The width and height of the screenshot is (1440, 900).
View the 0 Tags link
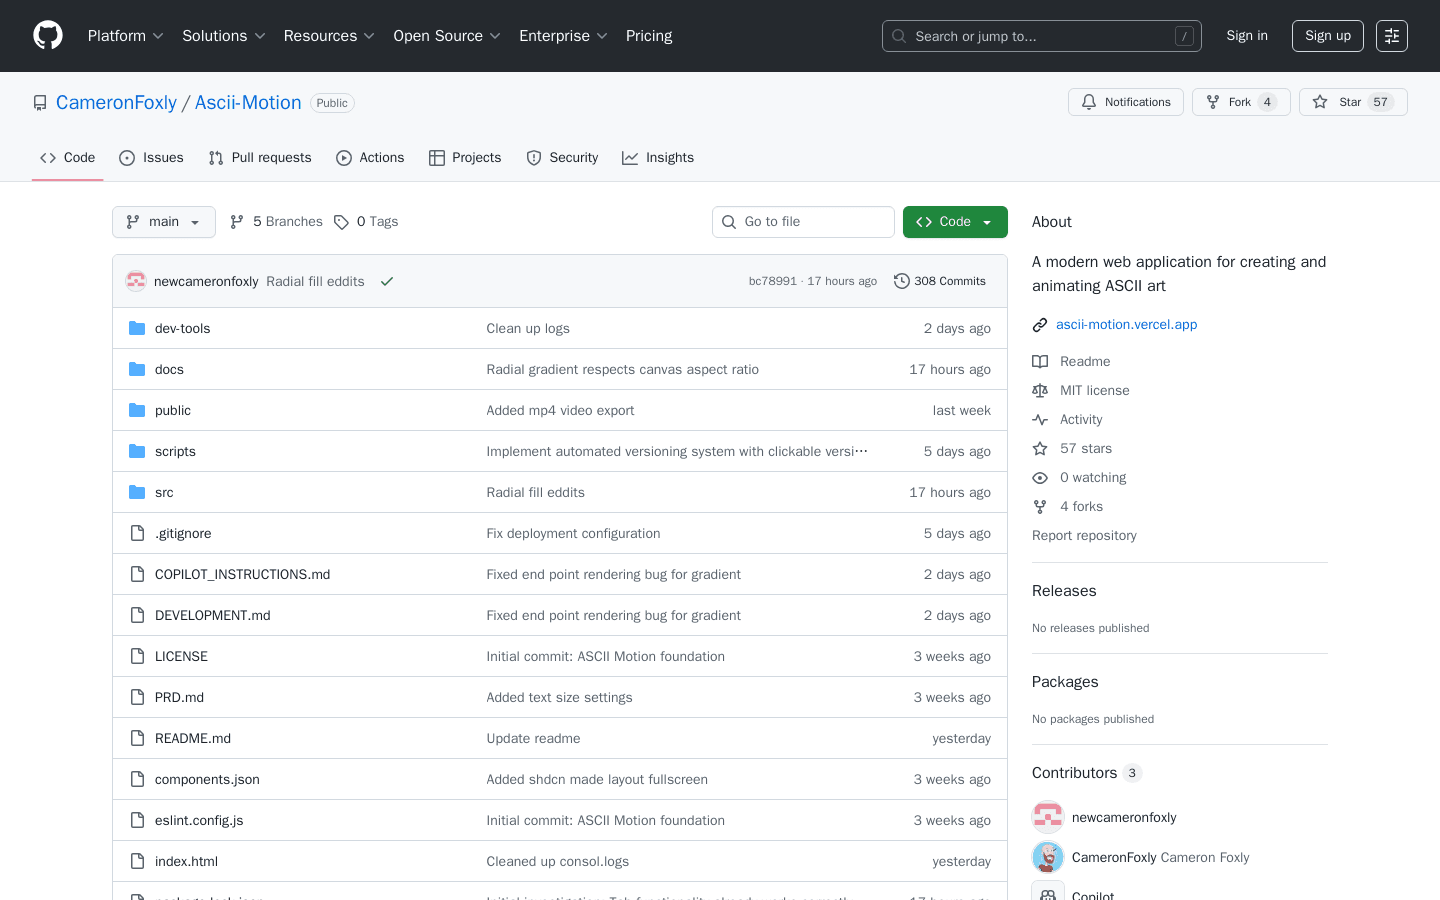(366, 222)
